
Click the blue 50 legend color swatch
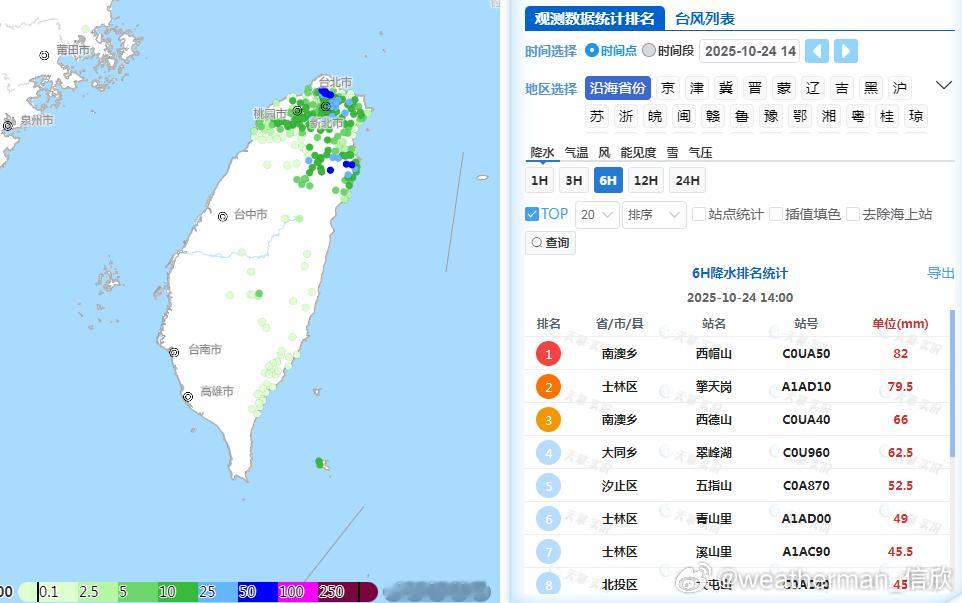[257, 592]
